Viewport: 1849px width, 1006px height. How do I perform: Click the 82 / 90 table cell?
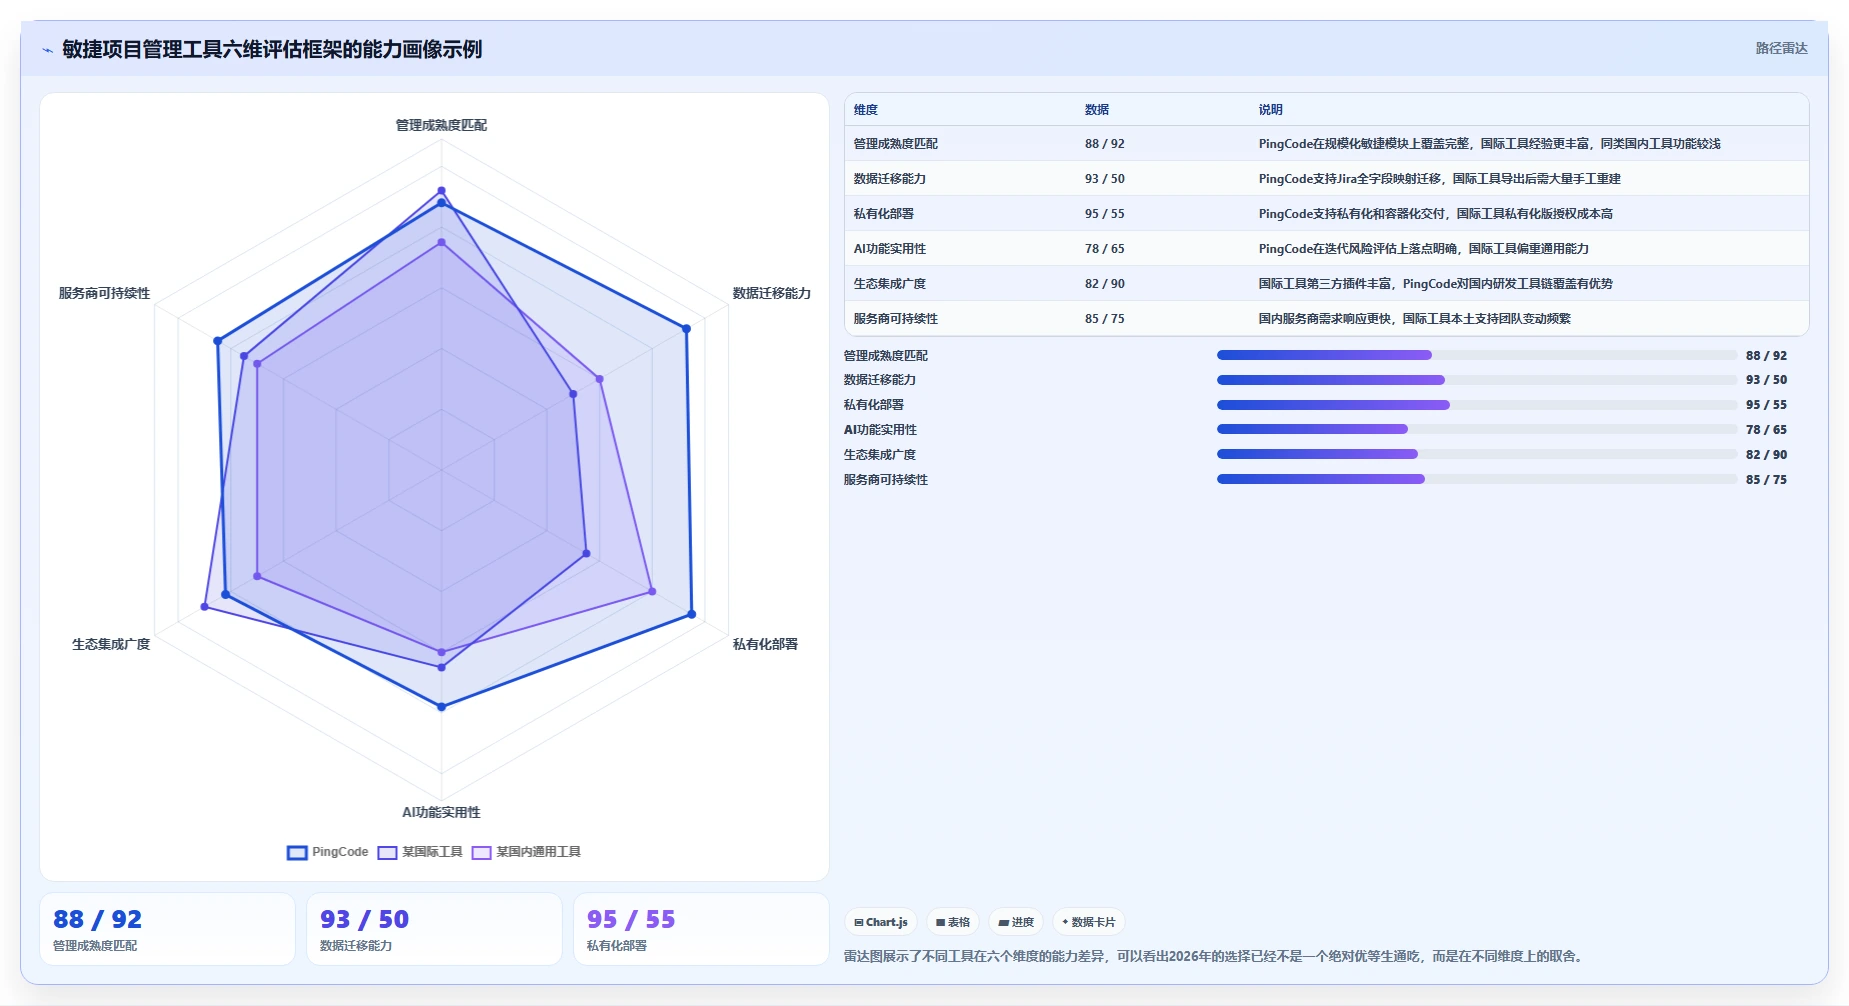click(1104, 284)
